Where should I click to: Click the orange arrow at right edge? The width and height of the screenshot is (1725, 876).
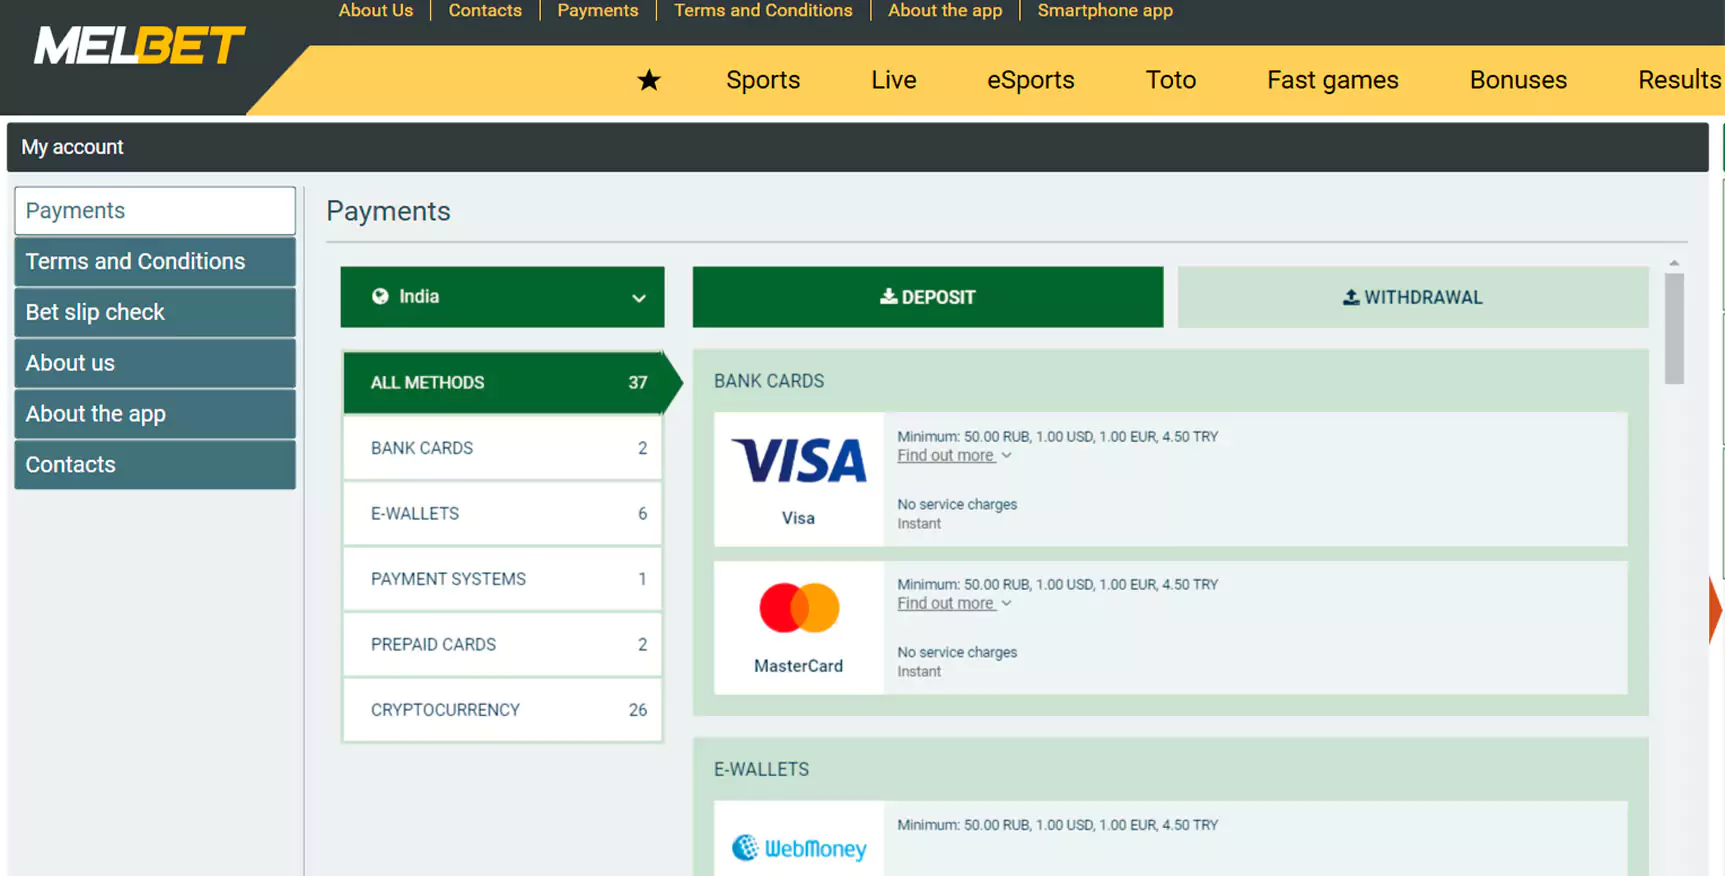pos(1716,609)
